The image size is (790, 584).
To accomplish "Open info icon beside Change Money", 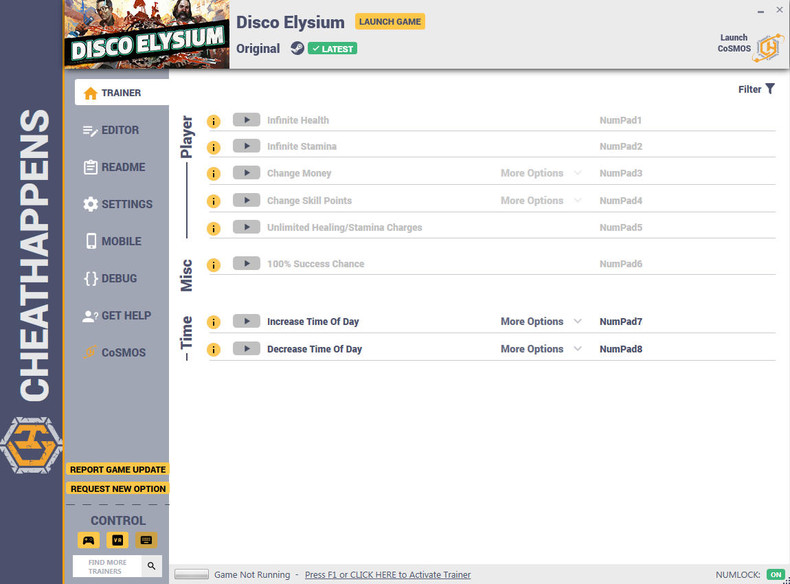I will pyautogui.click(x=214, y=174).
